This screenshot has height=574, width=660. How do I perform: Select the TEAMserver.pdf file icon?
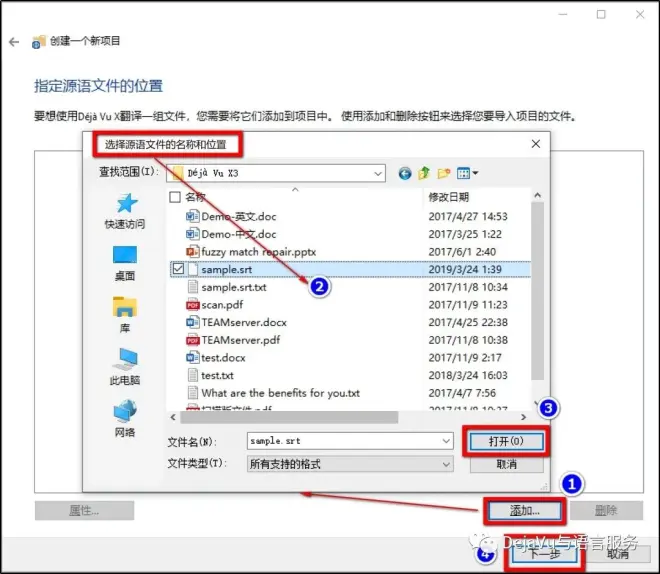[192, 340]
